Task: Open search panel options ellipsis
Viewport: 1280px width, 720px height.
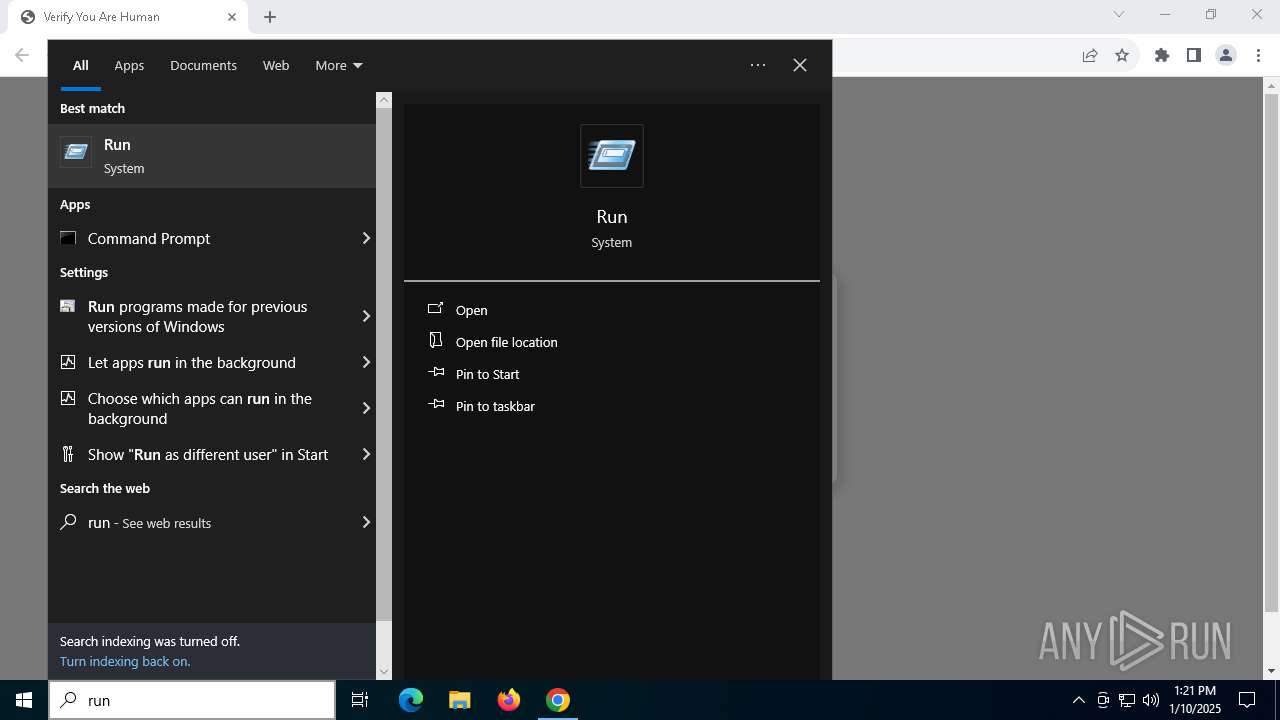Action: pos(758,65)
